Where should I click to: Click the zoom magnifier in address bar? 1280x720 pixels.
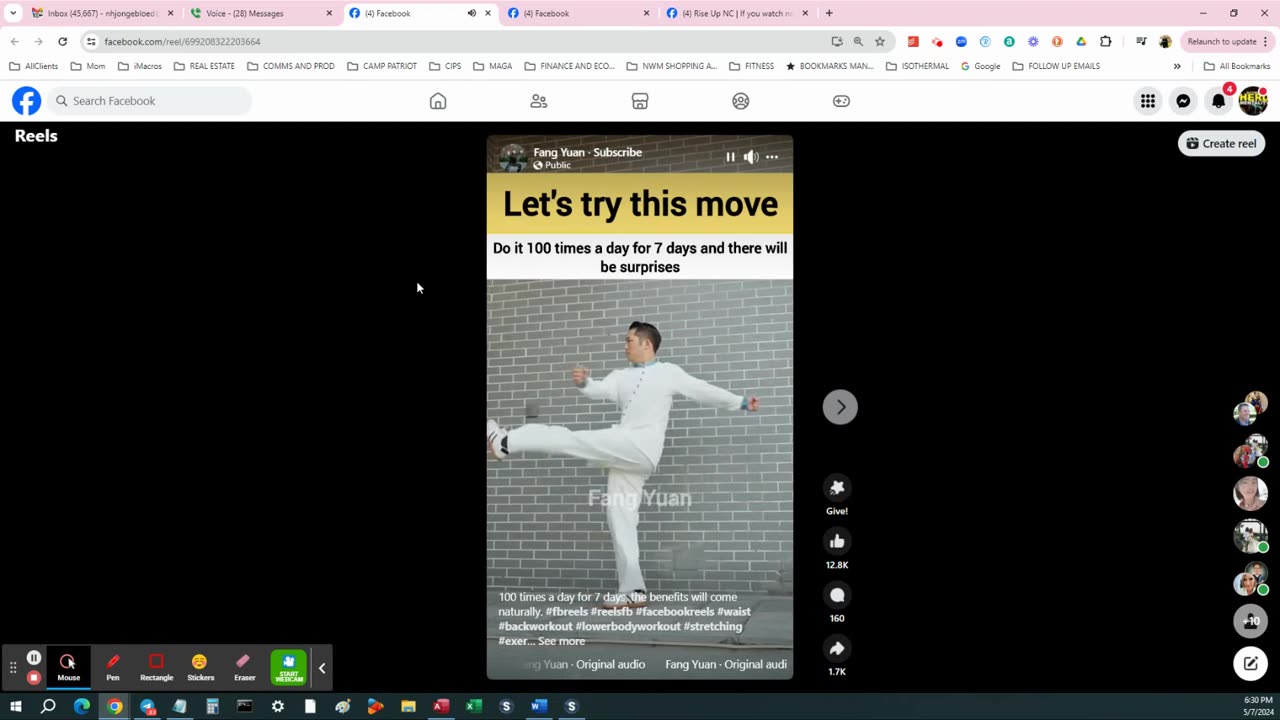click(858, 41)
